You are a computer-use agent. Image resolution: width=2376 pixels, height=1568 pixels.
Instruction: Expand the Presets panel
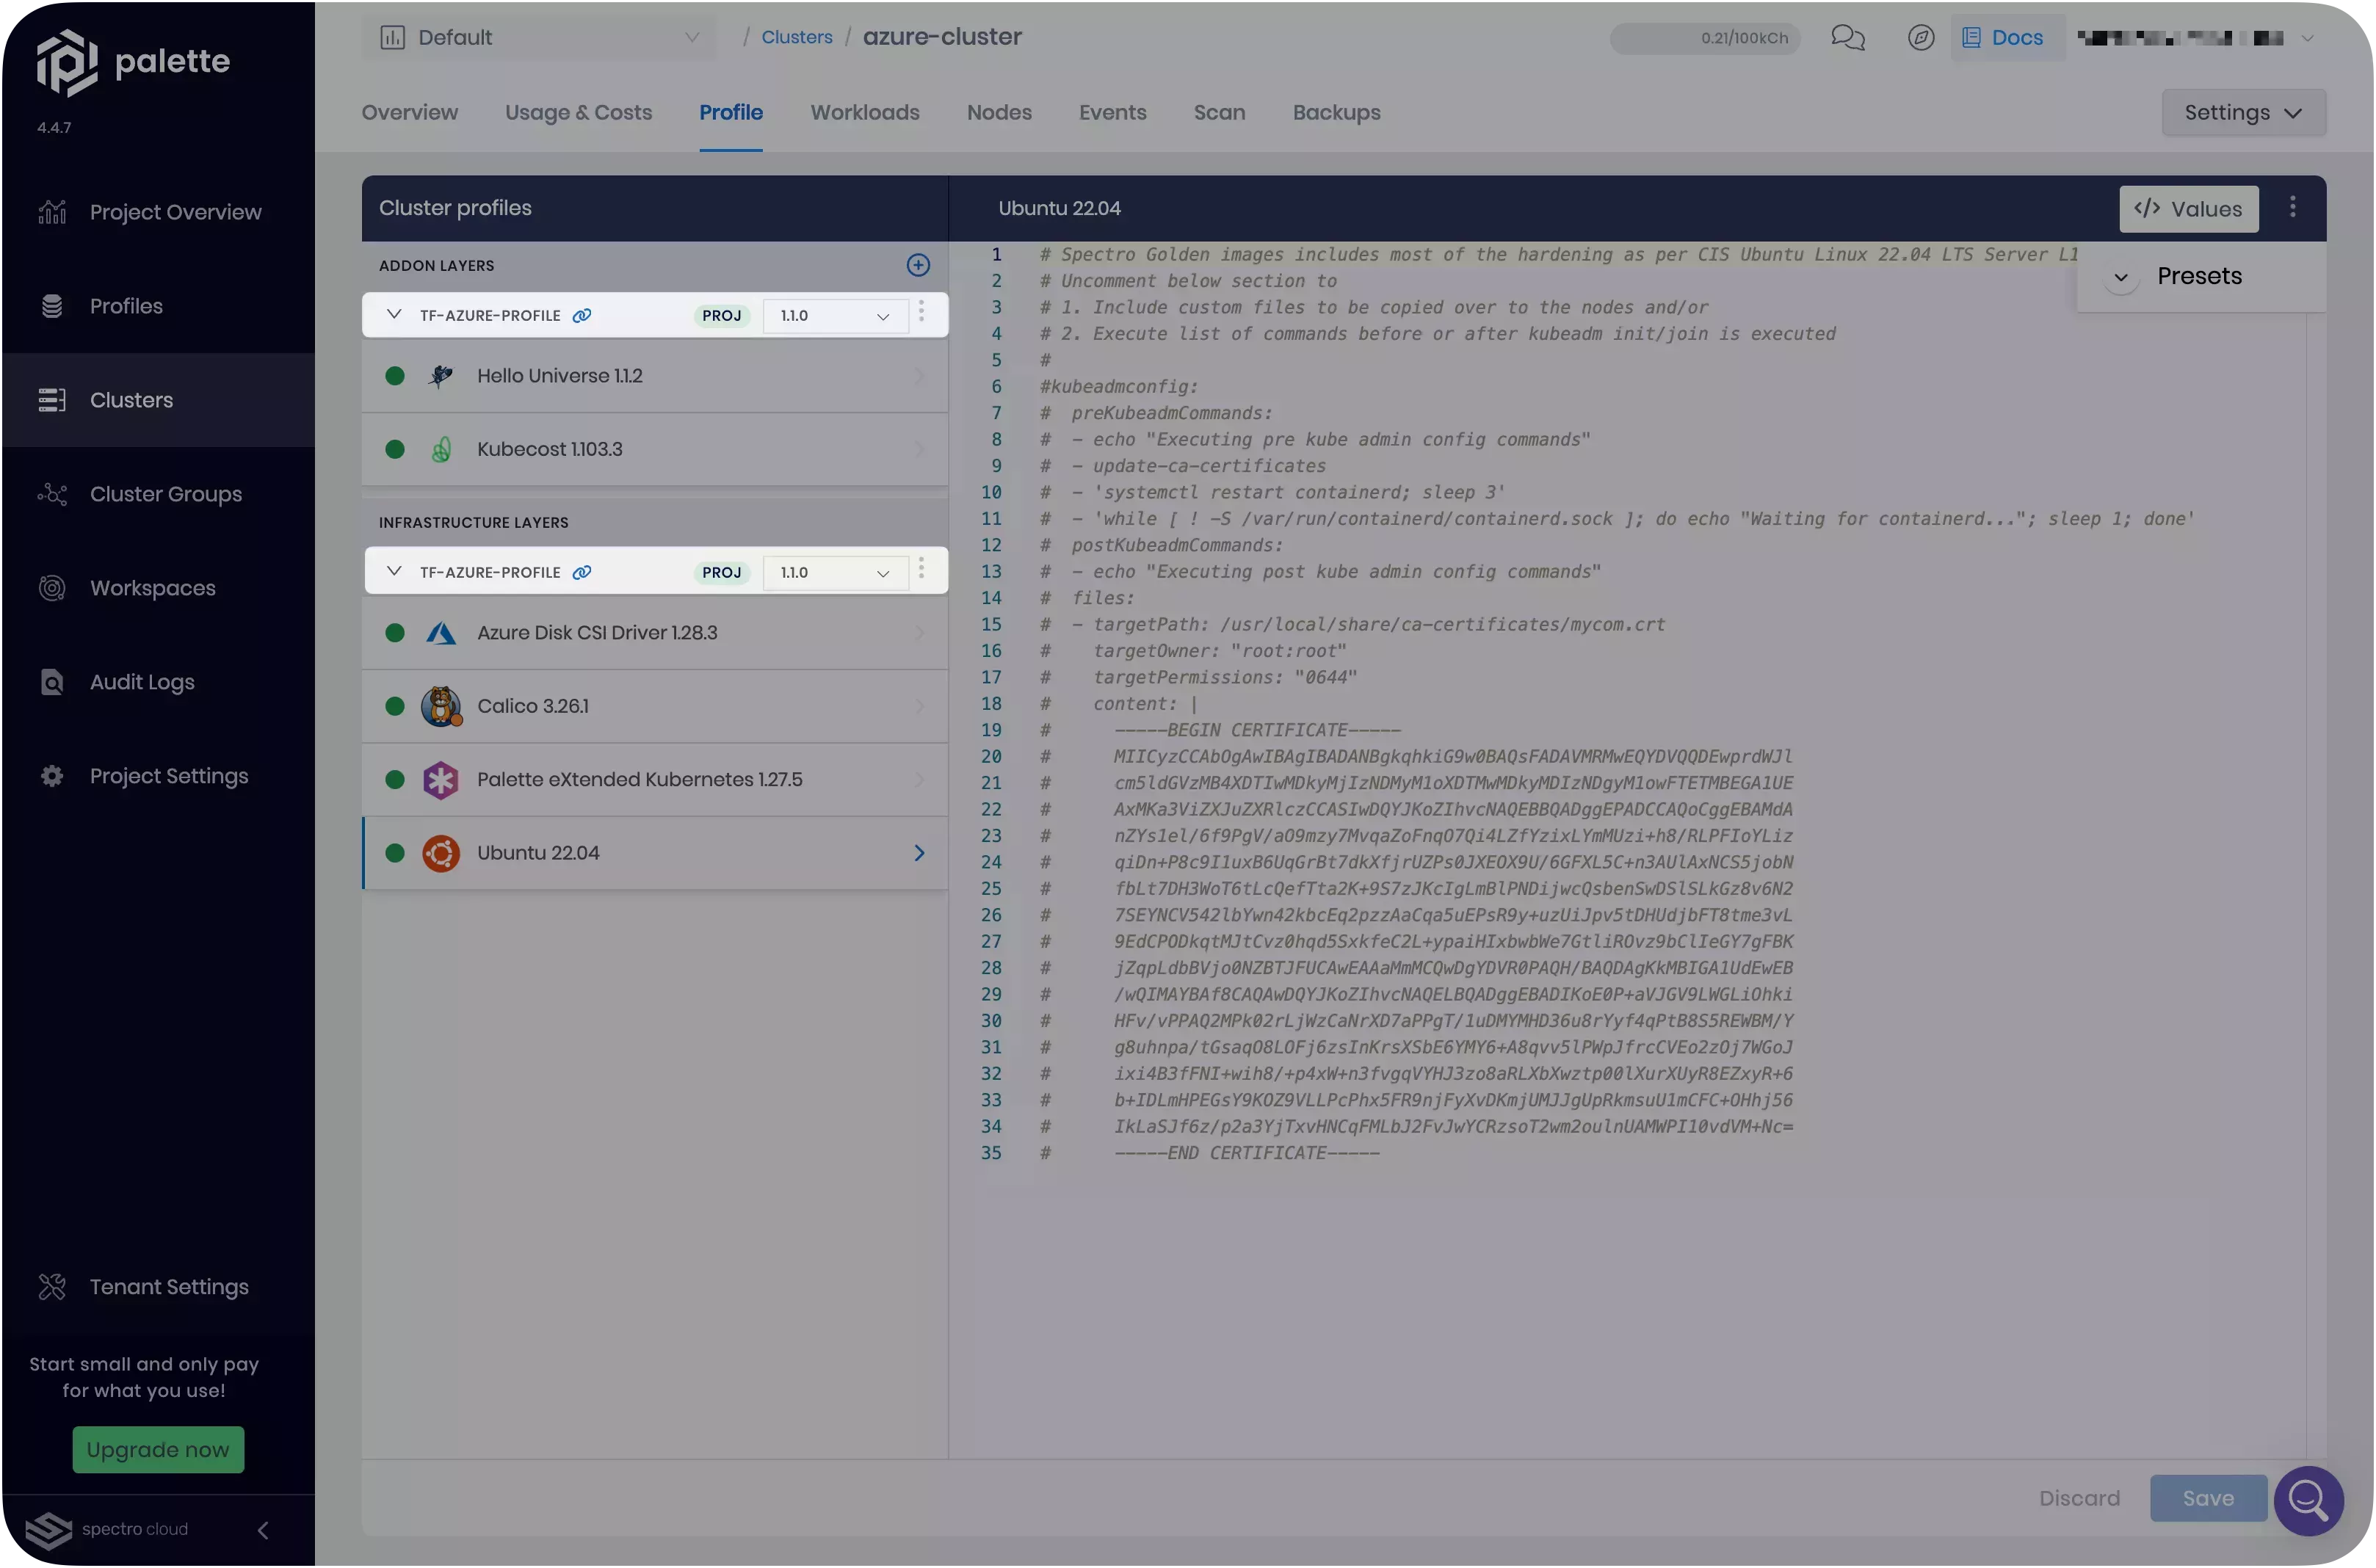click(x=2121, y=277)
